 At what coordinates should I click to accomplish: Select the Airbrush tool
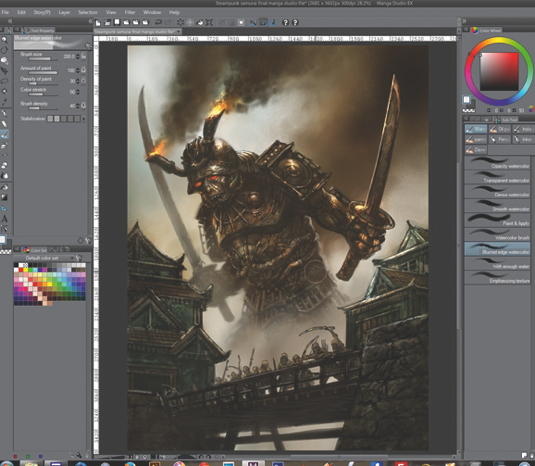pos(4,145)
